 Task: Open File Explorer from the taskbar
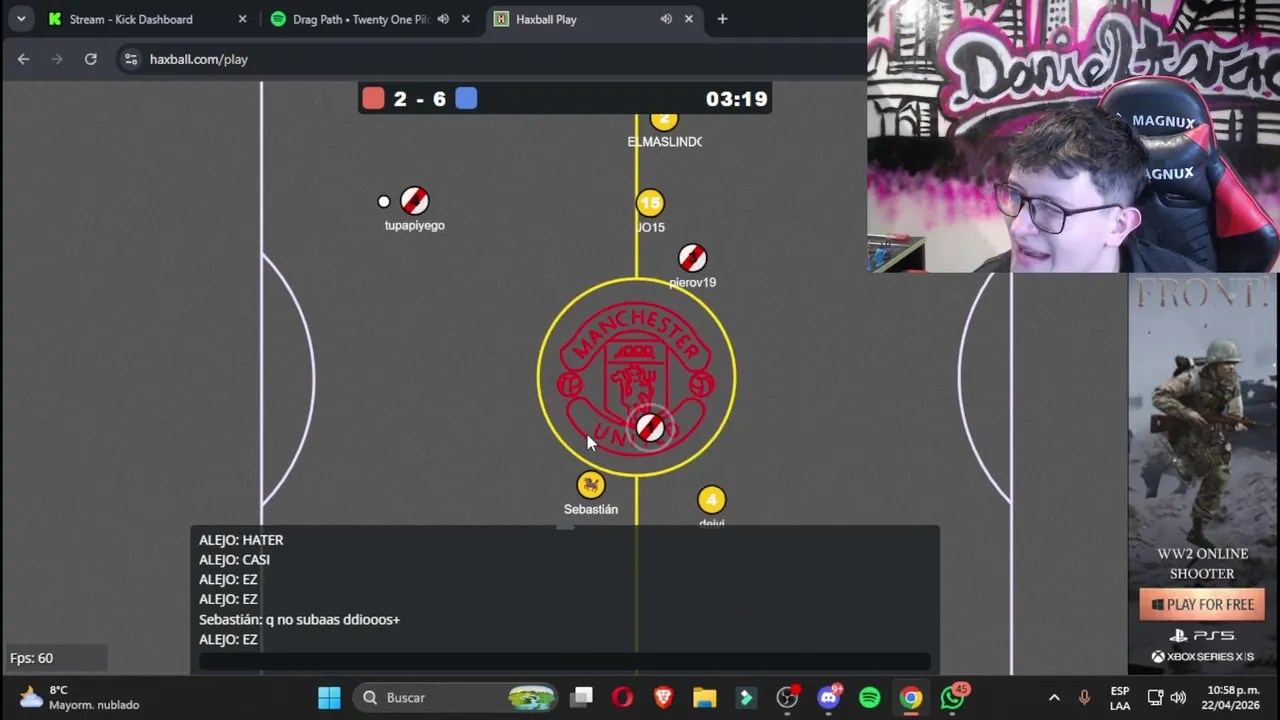click(x=705, y=697)
